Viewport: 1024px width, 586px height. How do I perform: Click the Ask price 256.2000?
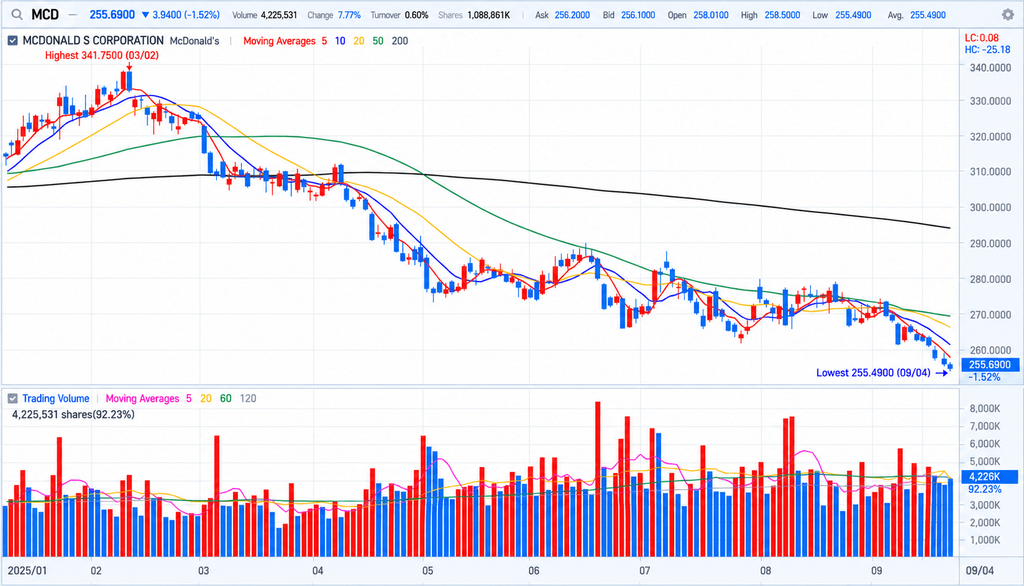point(572,14)
